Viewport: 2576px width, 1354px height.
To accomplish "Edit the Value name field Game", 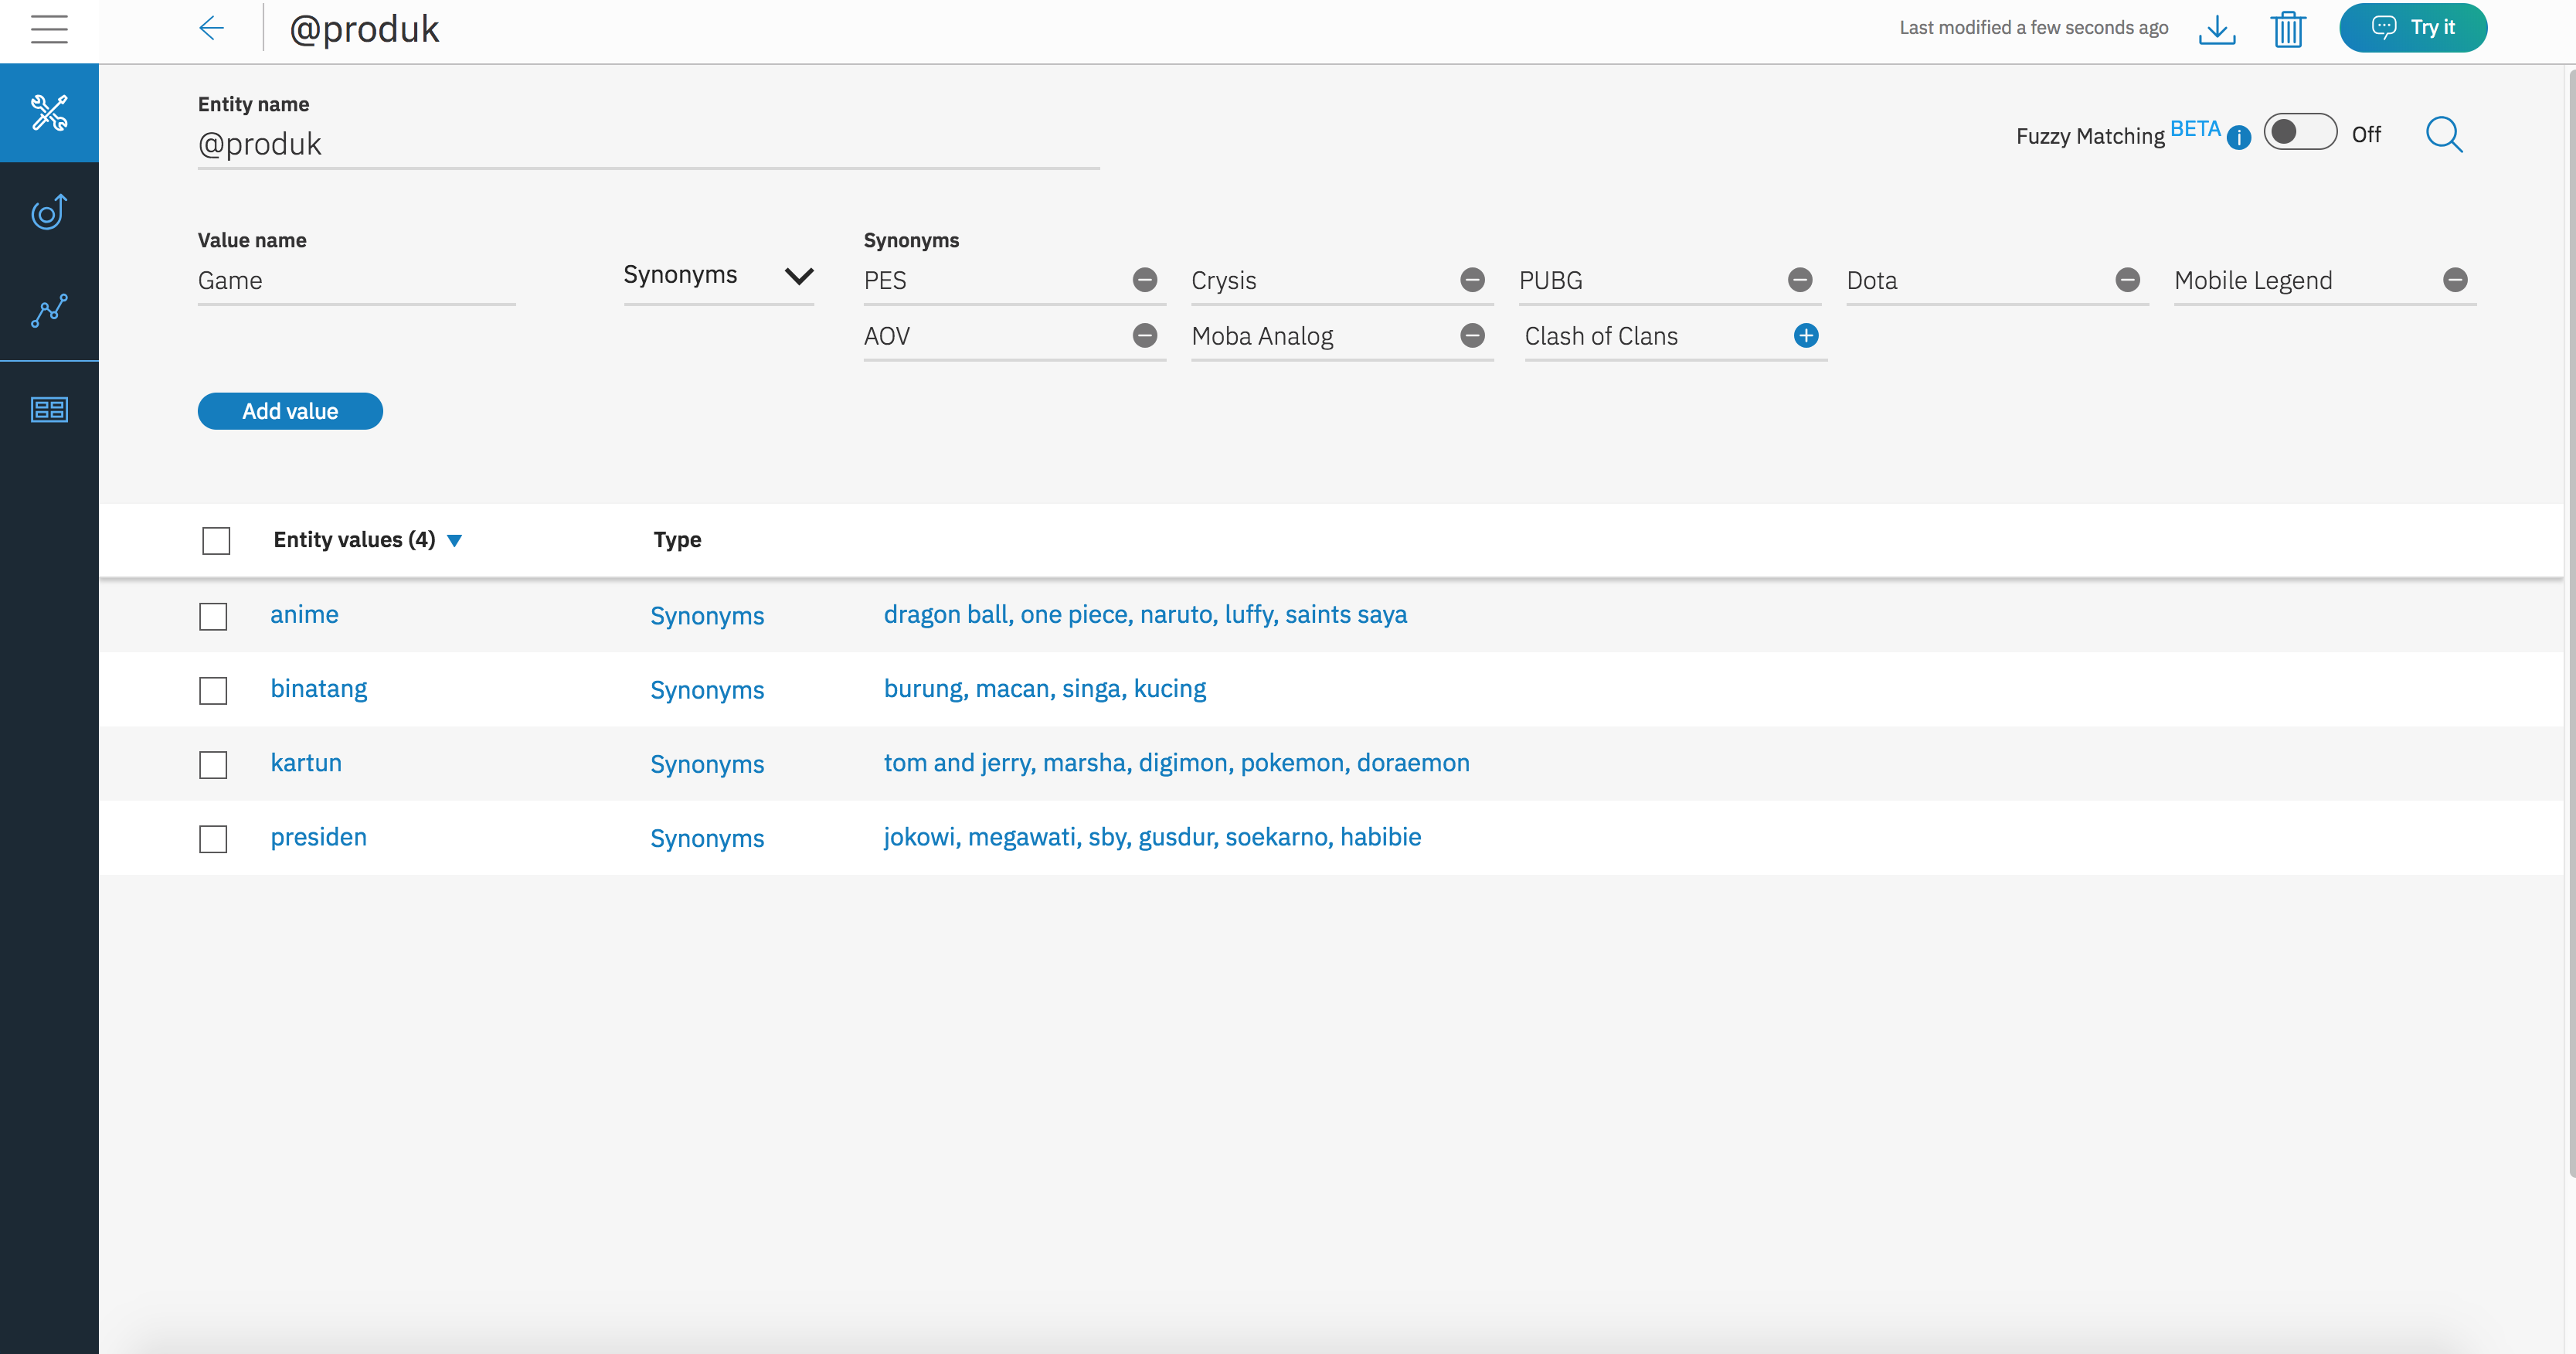I will (356, 281).
